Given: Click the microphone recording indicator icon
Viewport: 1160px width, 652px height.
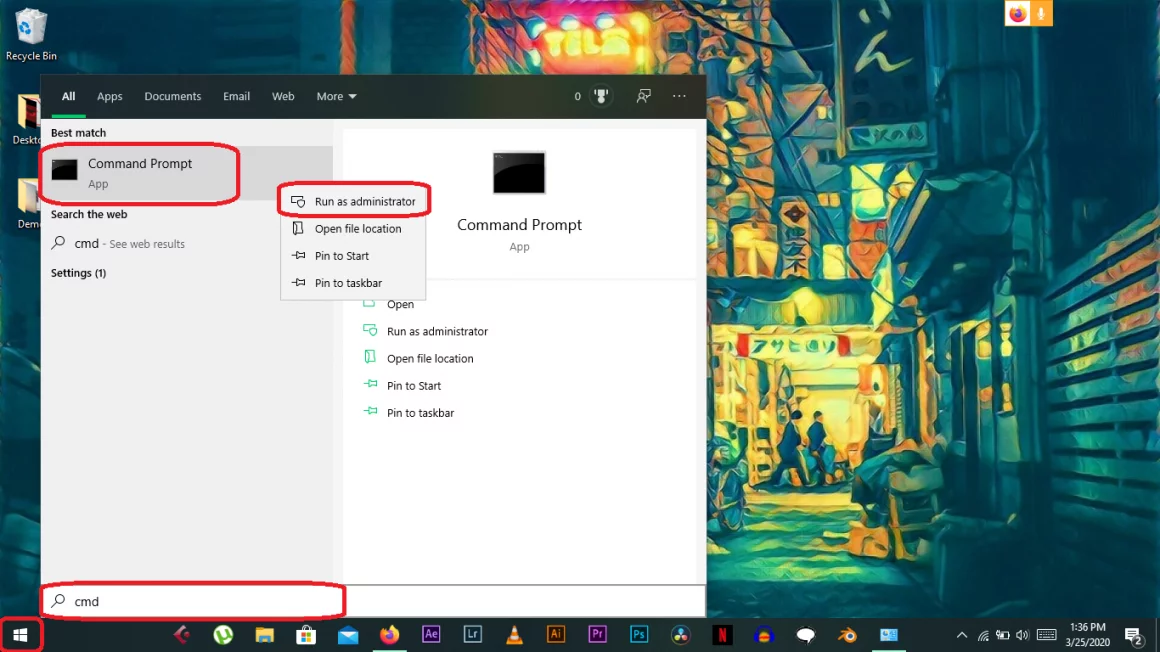Looking at the screenshot, I should click(1041, 13).
